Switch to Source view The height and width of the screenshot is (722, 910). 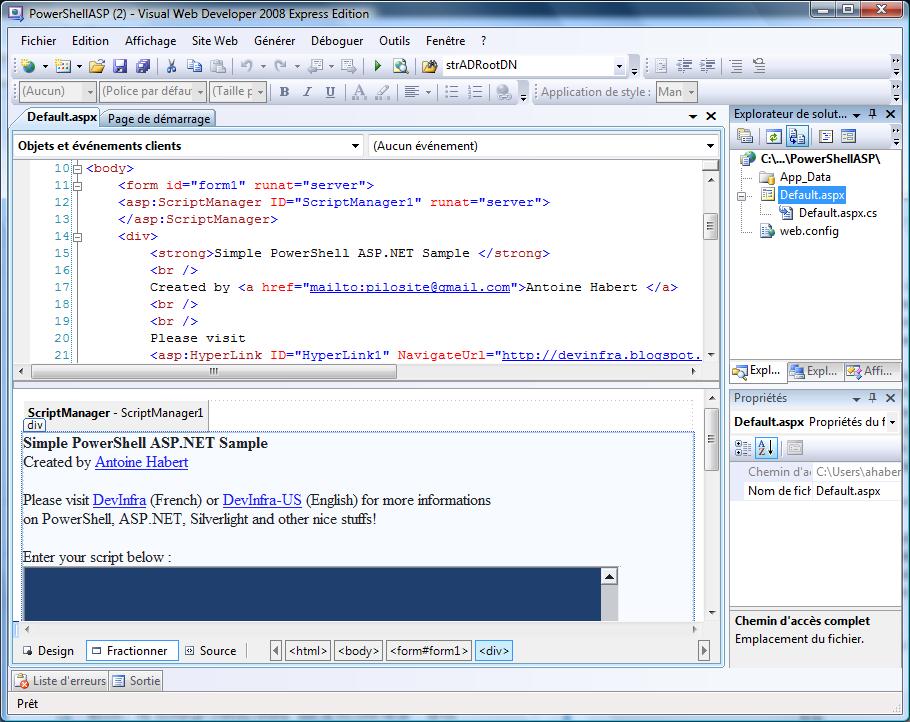pyautogui.click(x=211, y=651)
